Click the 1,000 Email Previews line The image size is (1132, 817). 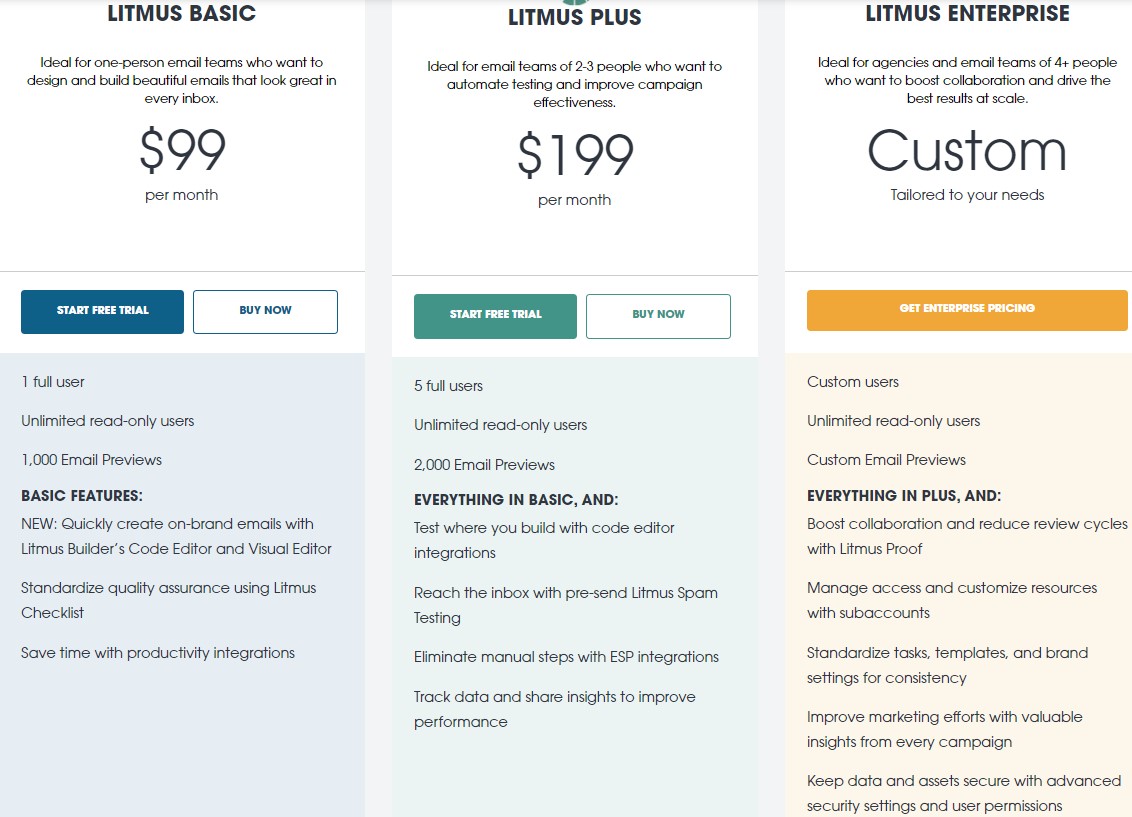(91, 460)
